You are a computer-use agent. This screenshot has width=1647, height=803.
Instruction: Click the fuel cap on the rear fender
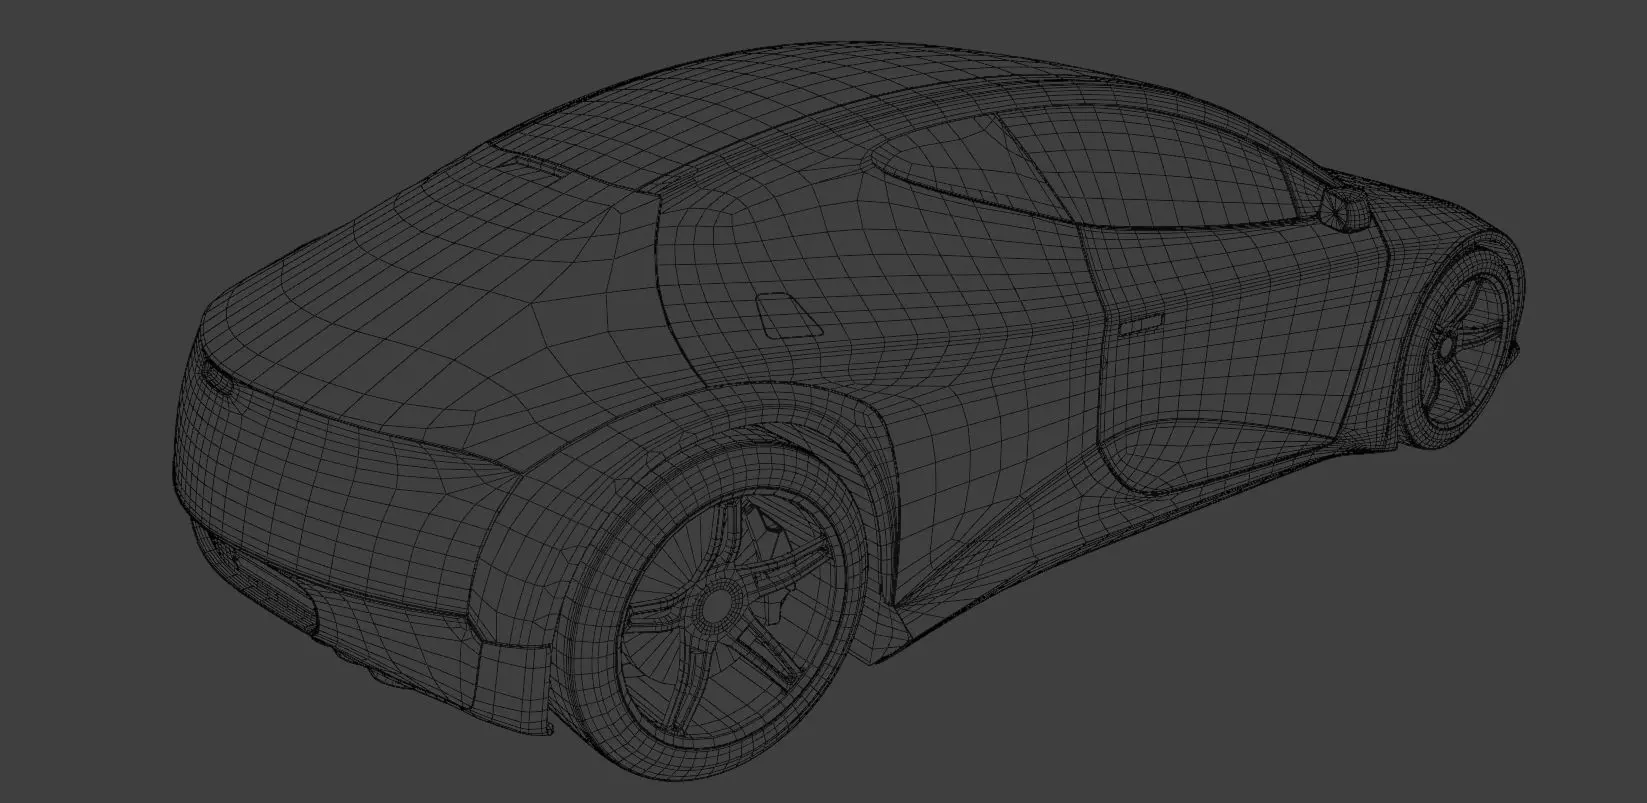[788, 315]
